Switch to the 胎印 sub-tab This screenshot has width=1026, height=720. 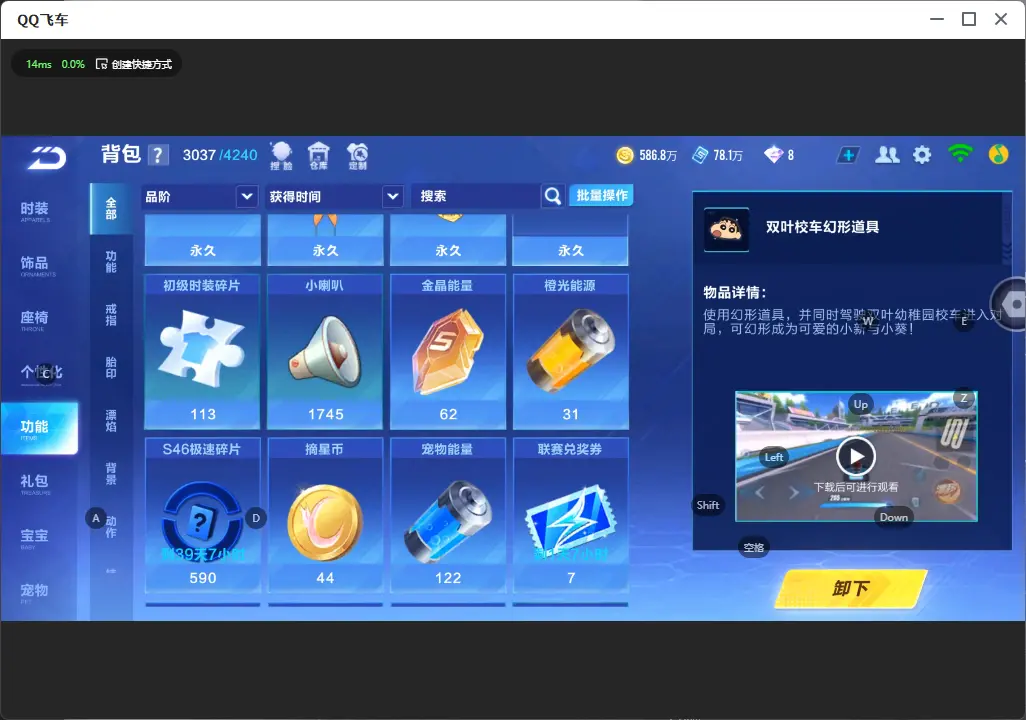(x=111, y=368)
